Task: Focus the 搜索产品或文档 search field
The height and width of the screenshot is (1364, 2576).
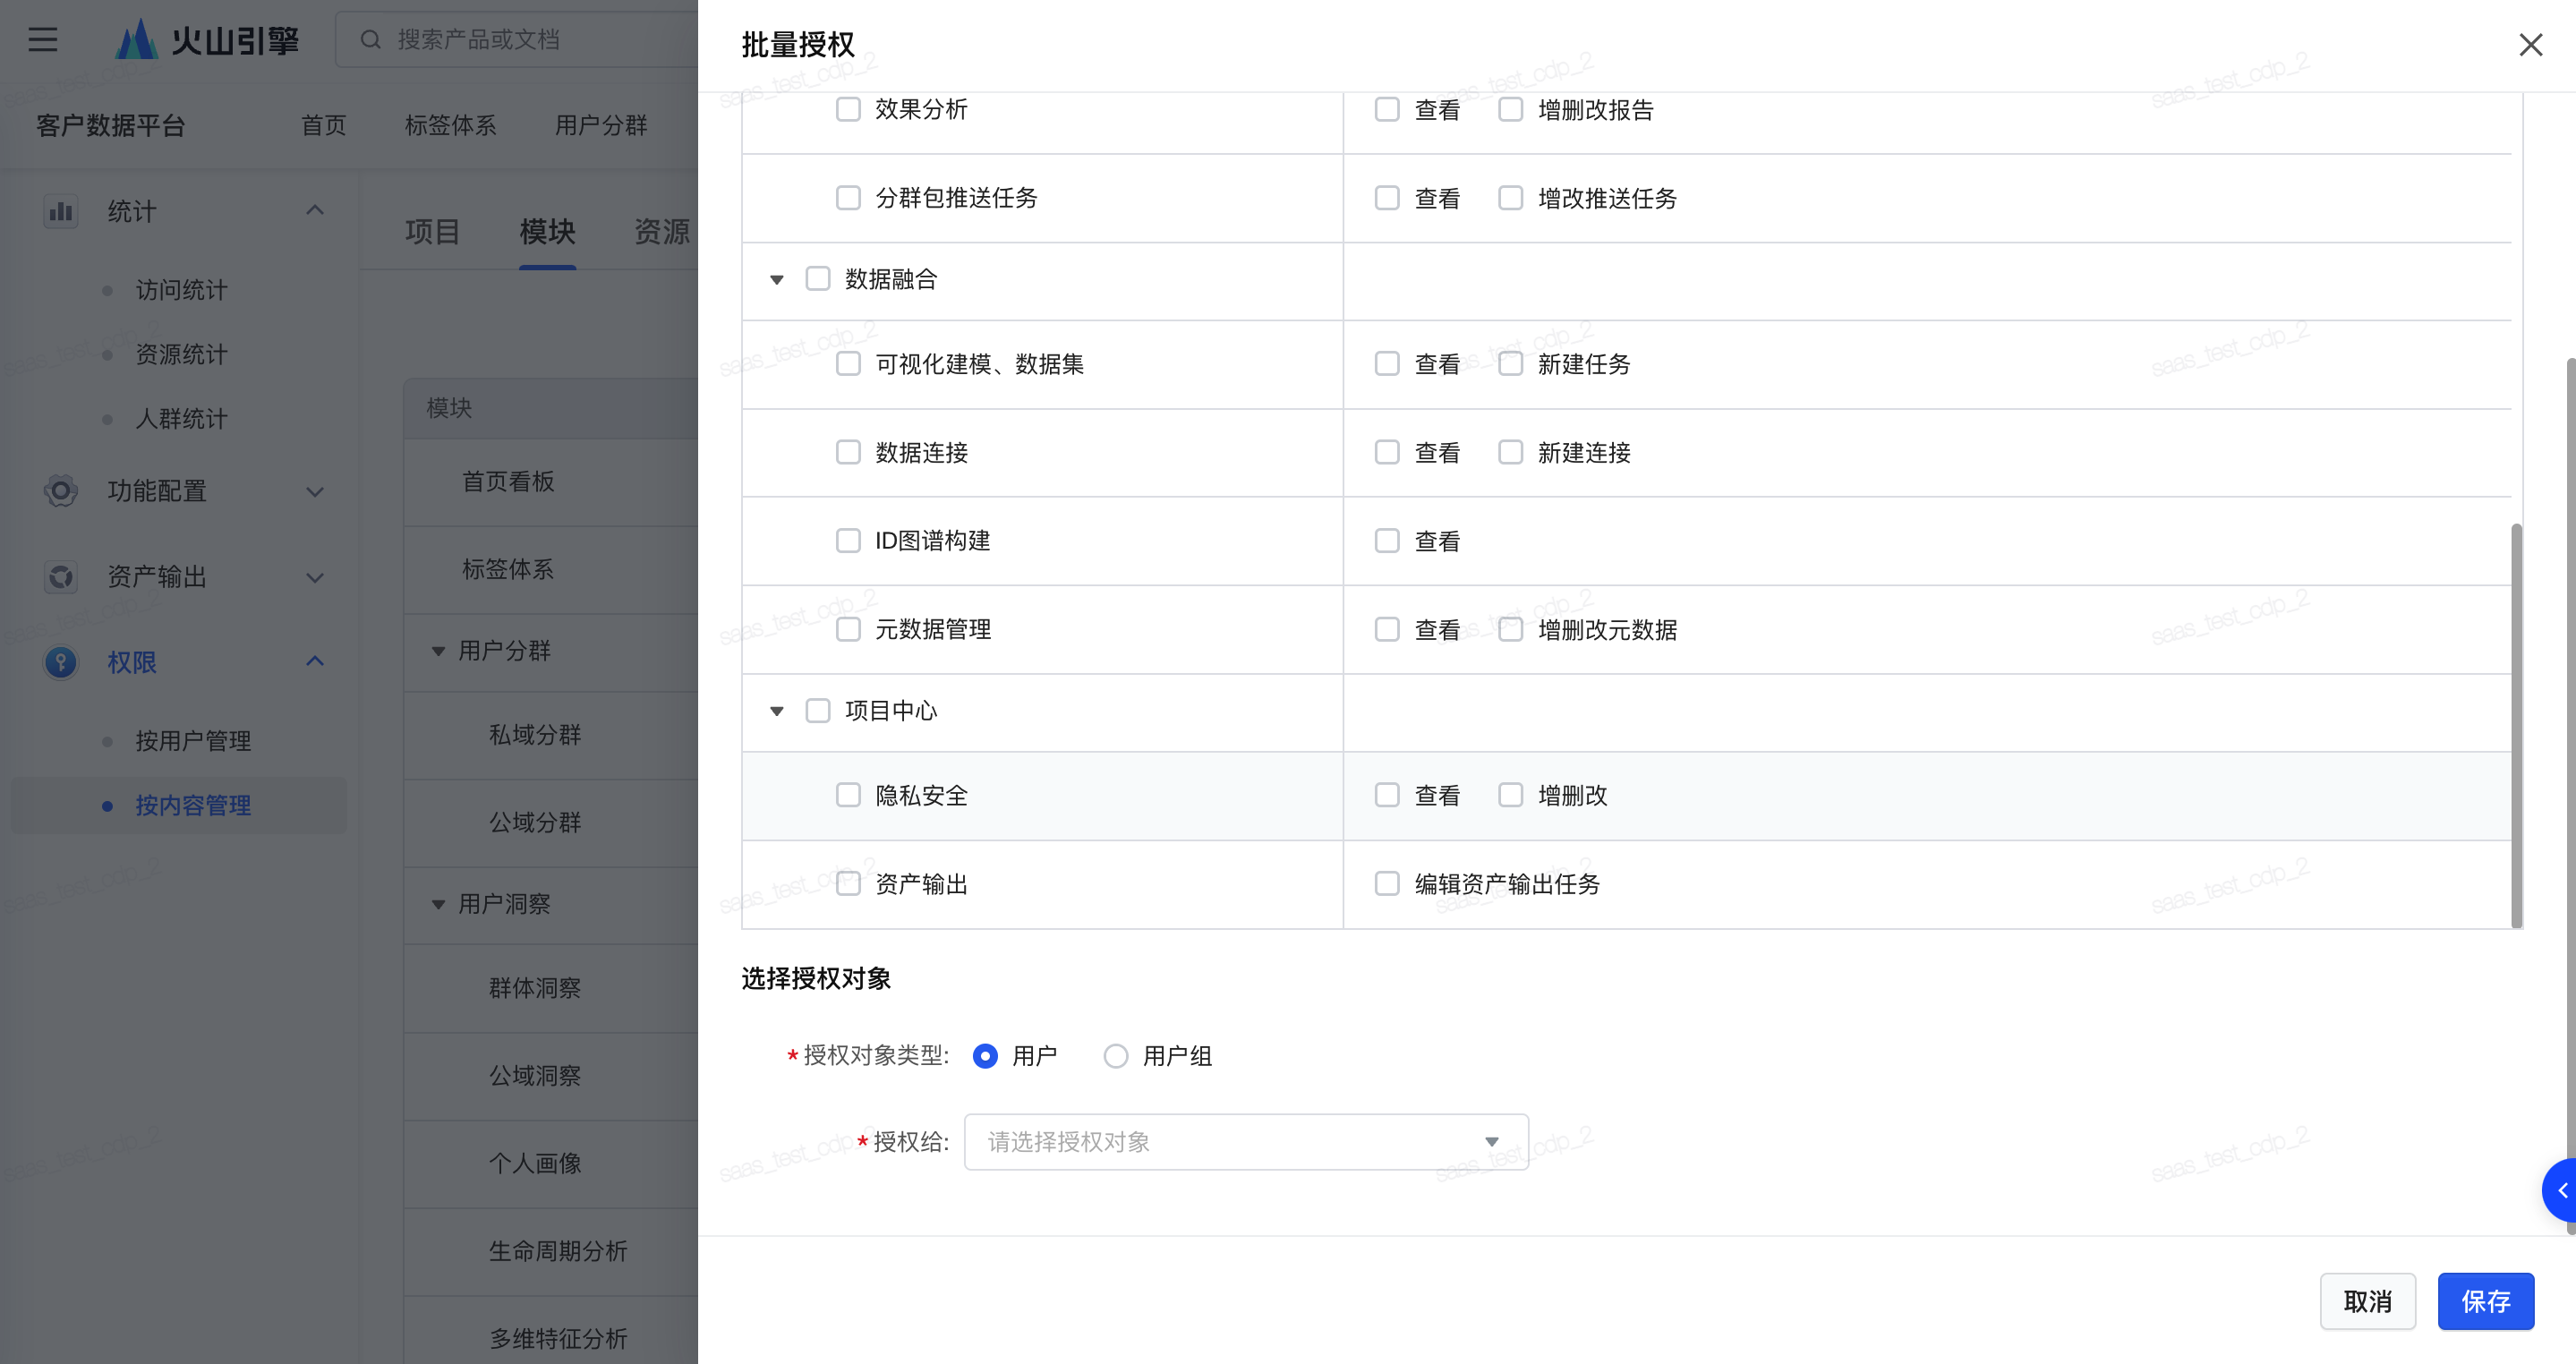Action: pyautogui.click(x=516, y=40)
